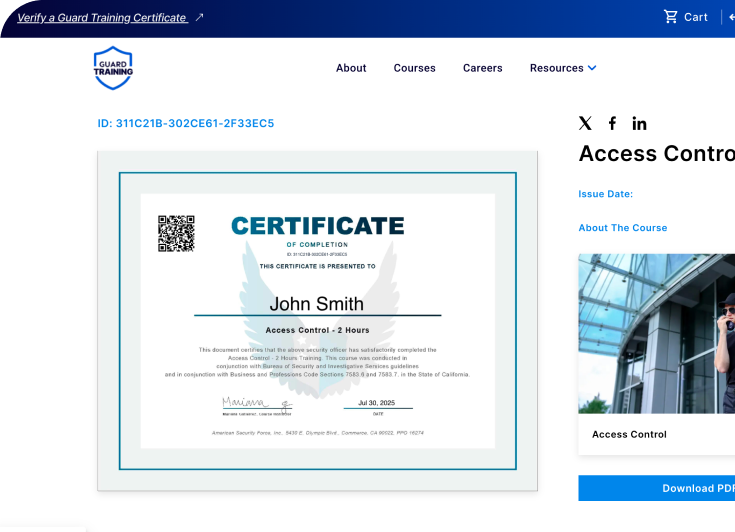
Task: Open the Resources menu item
Action: point(556,68)
